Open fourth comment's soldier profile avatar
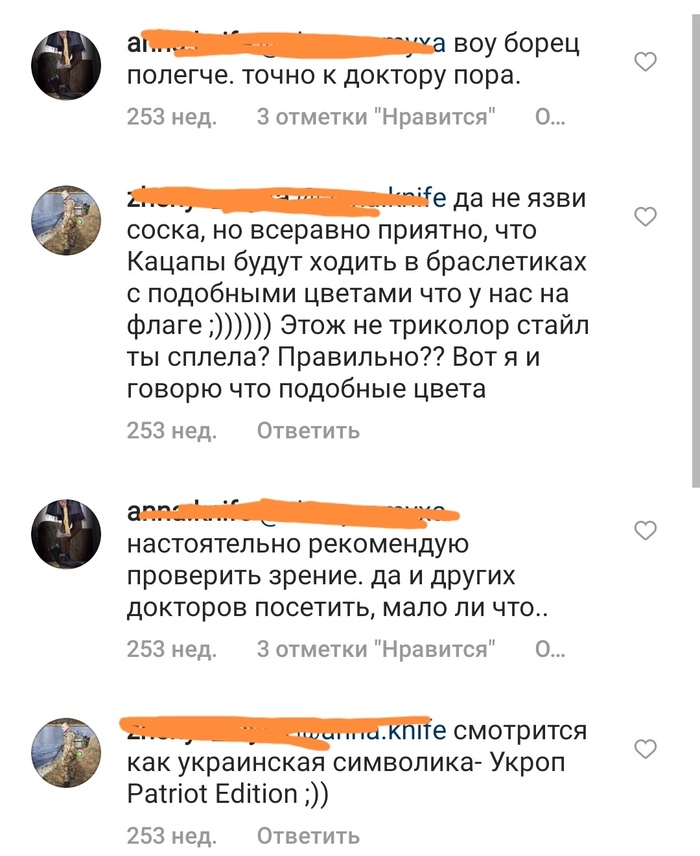Image resolution: width=700 pixels, height=856 pixels. click(66, 752)
